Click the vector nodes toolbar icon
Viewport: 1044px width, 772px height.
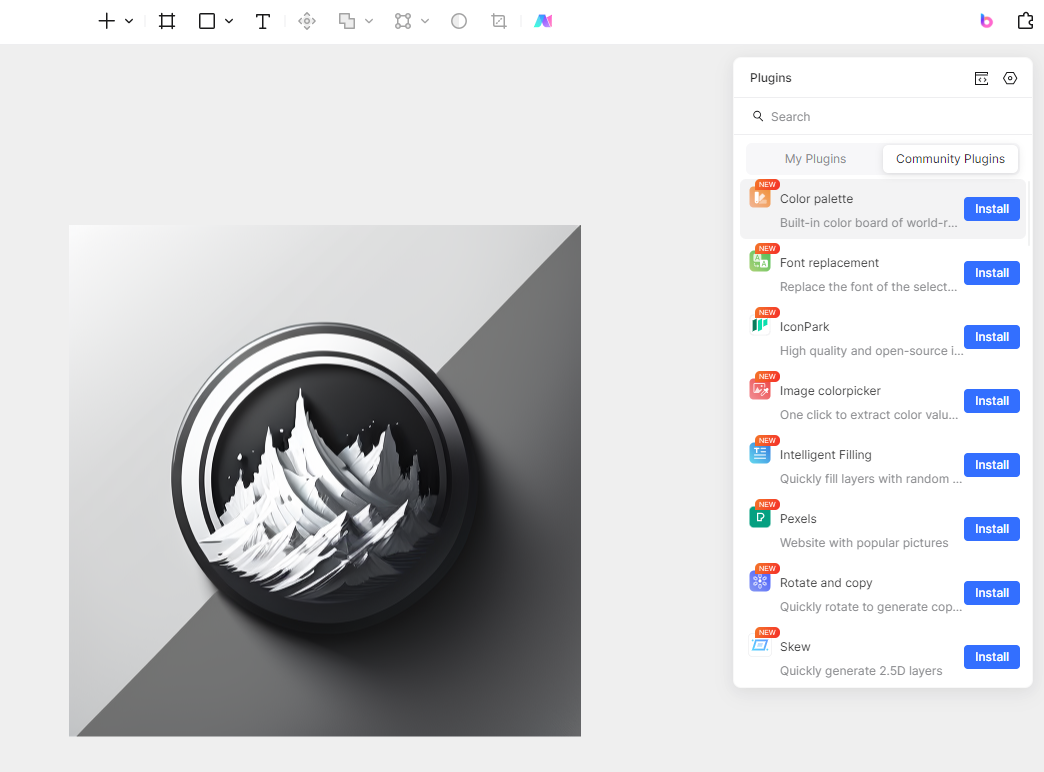pyautogui.click(x=403, y=21)
